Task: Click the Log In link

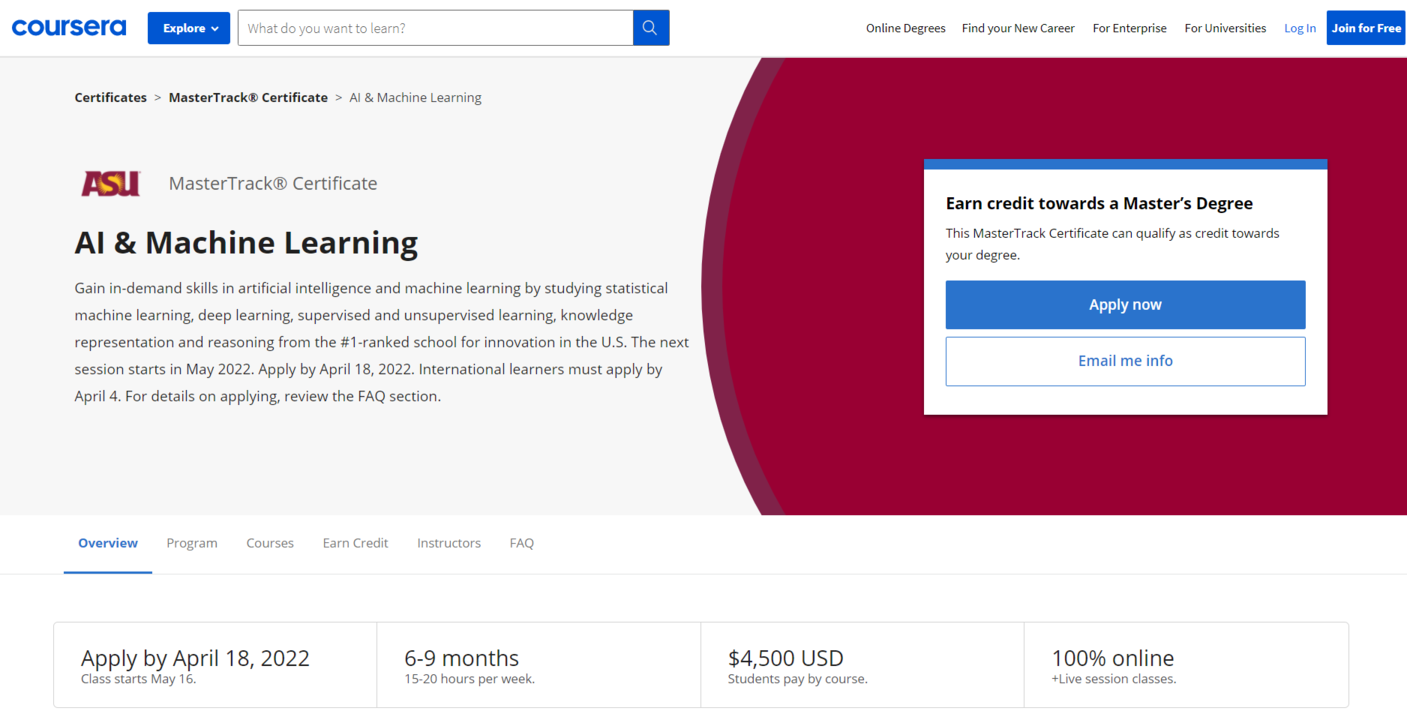Action: click(1300, 28)
